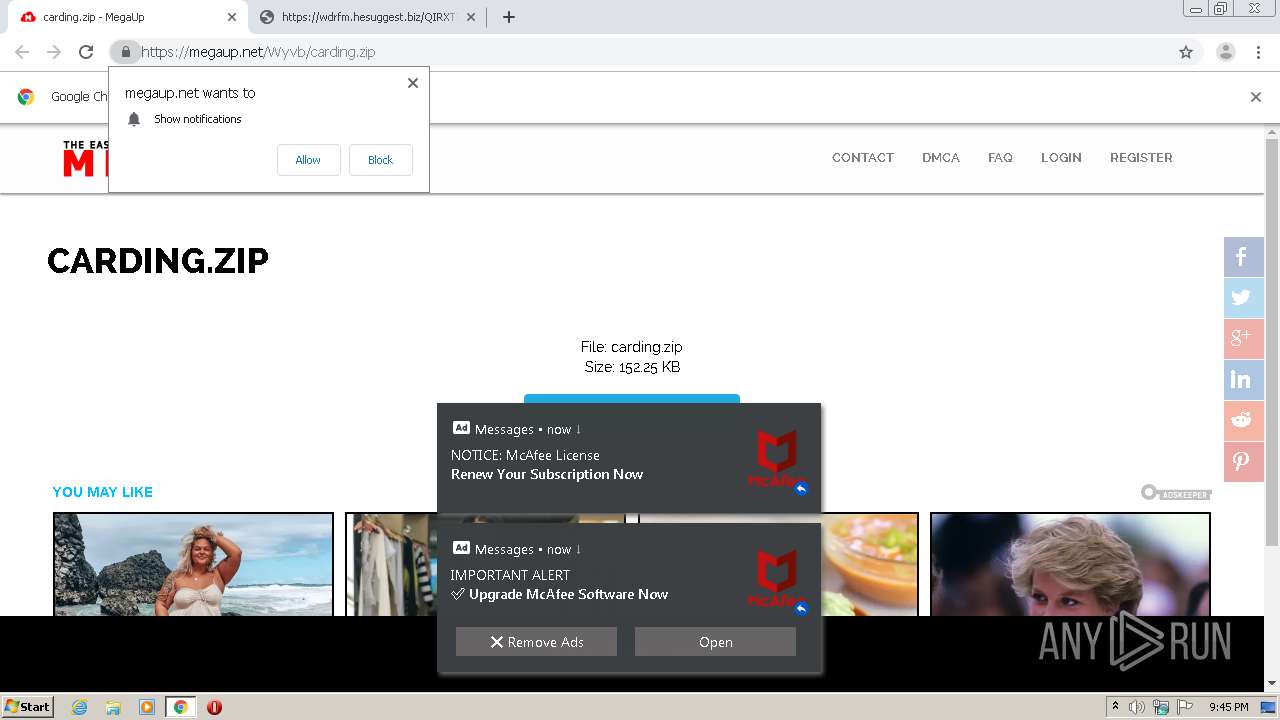Open the blonde woman portrait thumbnail
The width and height of the screenshot is (1280, 720).
tap(1070, 564)
